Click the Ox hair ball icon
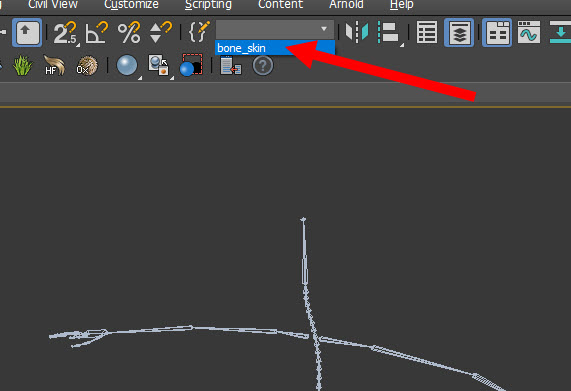Viewport: 571px width, 391px height. point(87,66)
